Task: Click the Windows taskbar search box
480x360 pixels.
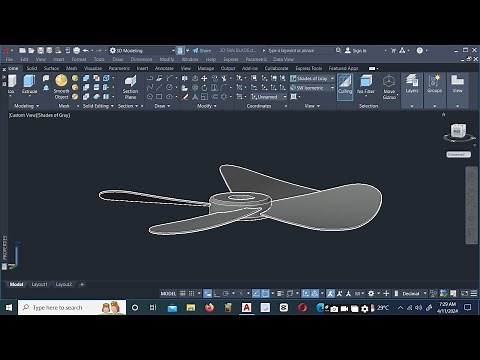Action: pyautogui.click(x=72, y=307)
